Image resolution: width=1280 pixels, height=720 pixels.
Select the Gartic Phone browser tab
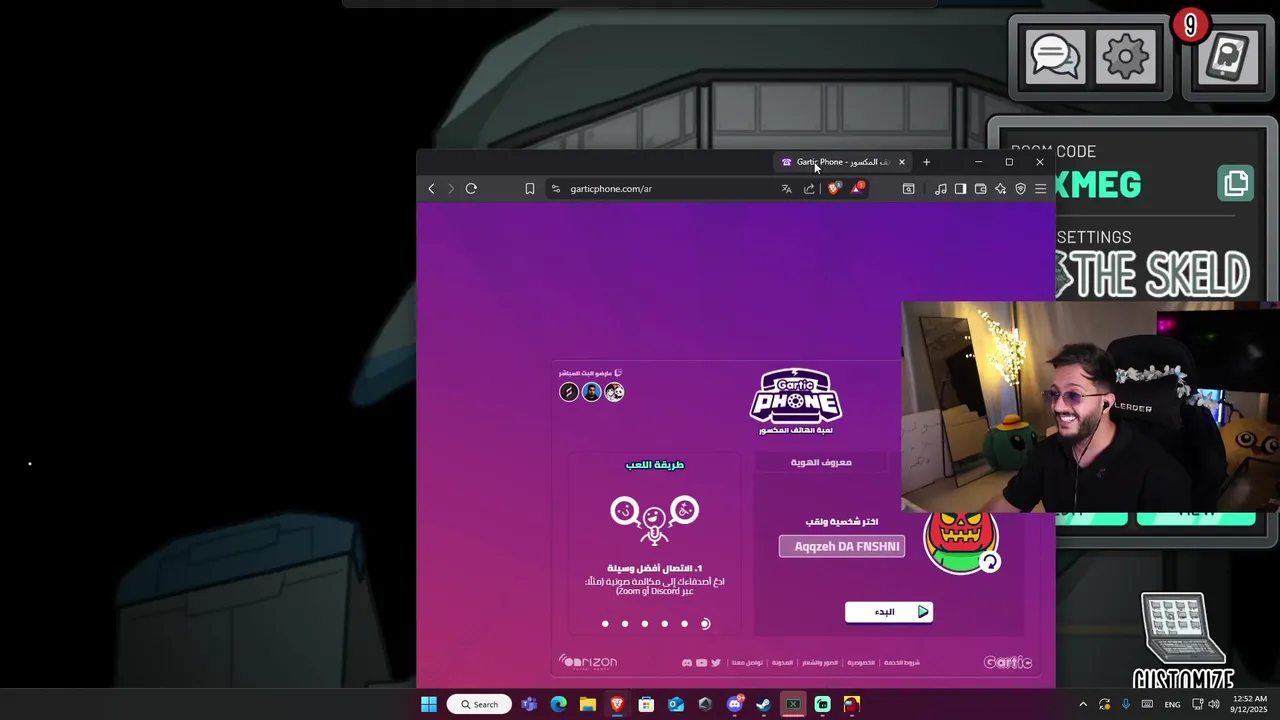(x=843, y=162)
